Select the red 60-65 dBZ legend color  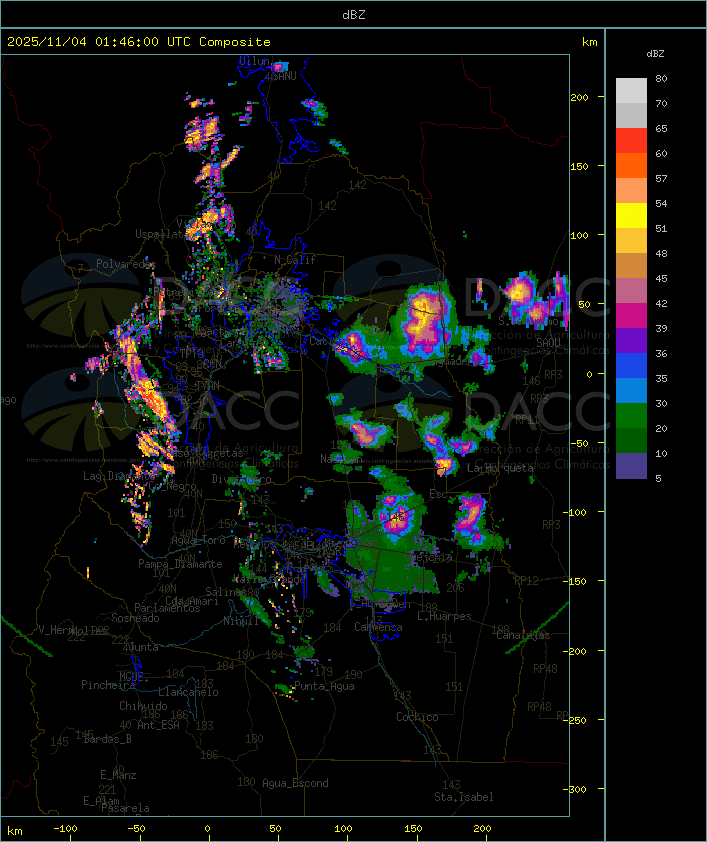pyautogui.click(x=631, y=141)
